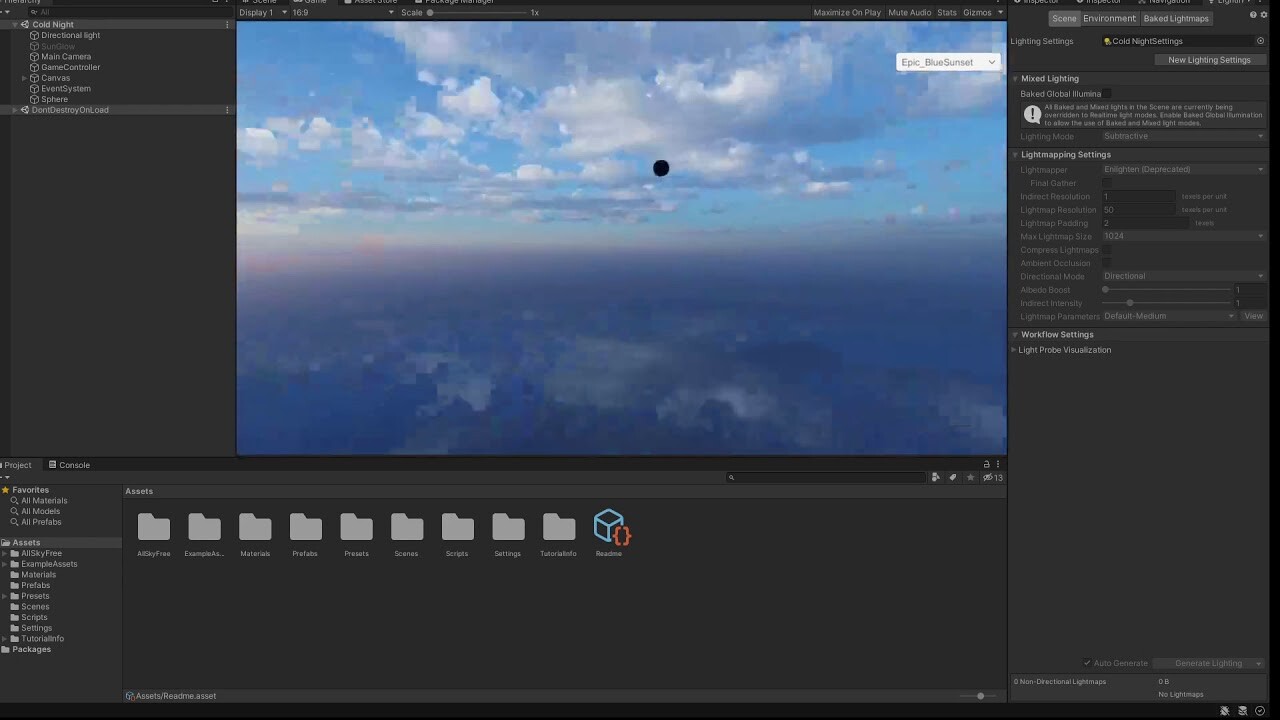Switch to the Baked Lightmaps tab
This screenshot has height=720, width=1280.
tap(1175, 18)
